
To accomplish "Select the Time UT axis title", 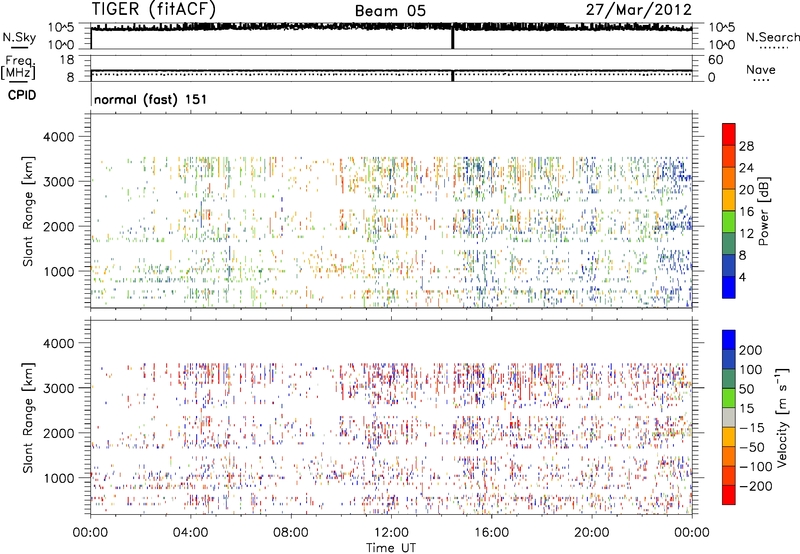I will [391, 547].
